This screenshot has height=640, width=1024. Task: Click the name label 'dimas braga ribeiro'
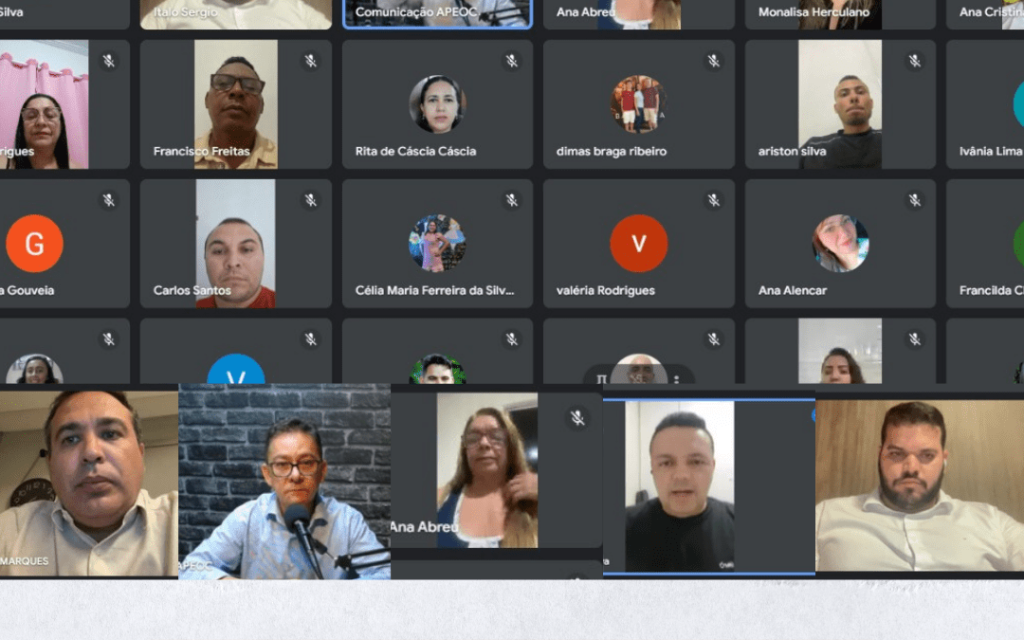click(611, 151)
